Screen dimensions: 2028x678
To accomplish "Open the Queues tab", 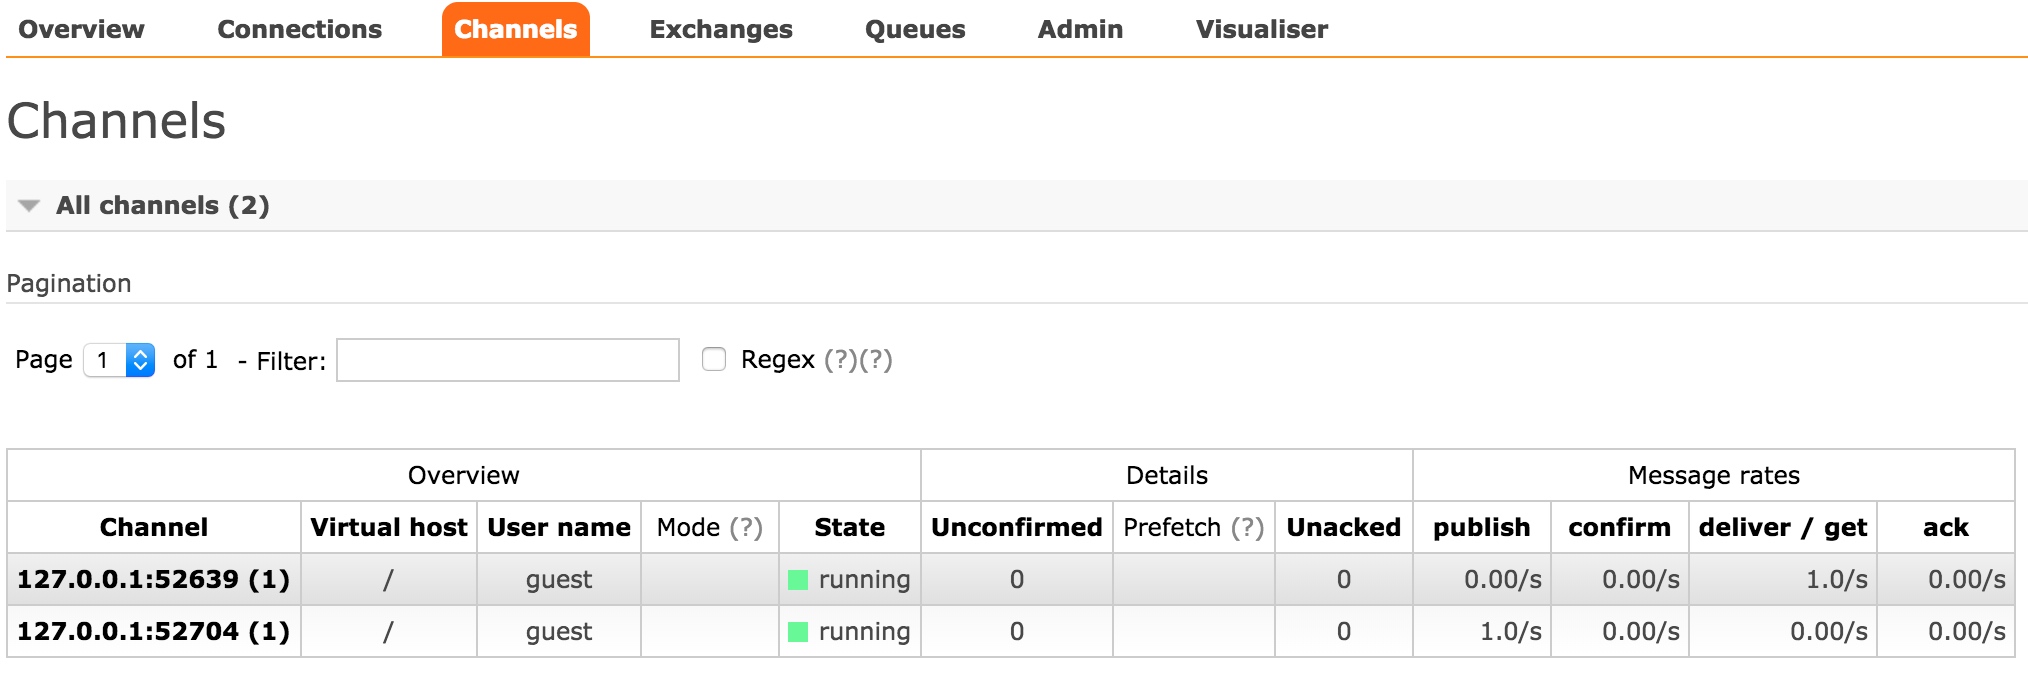I will (x=915, y=30).
